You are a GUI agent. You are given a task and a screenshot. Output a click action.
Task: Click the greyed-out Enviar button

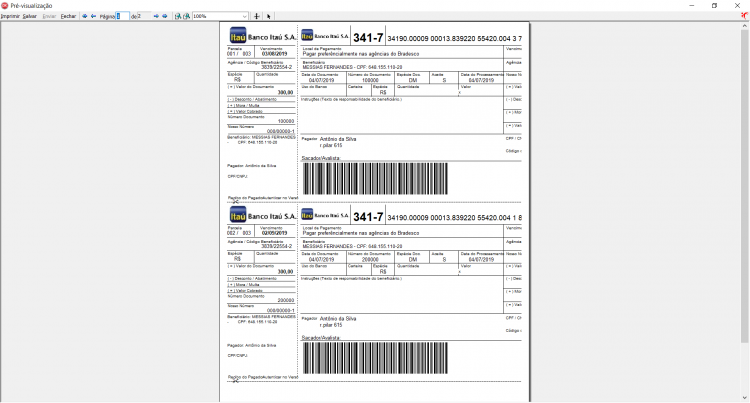tap(49, 16)
